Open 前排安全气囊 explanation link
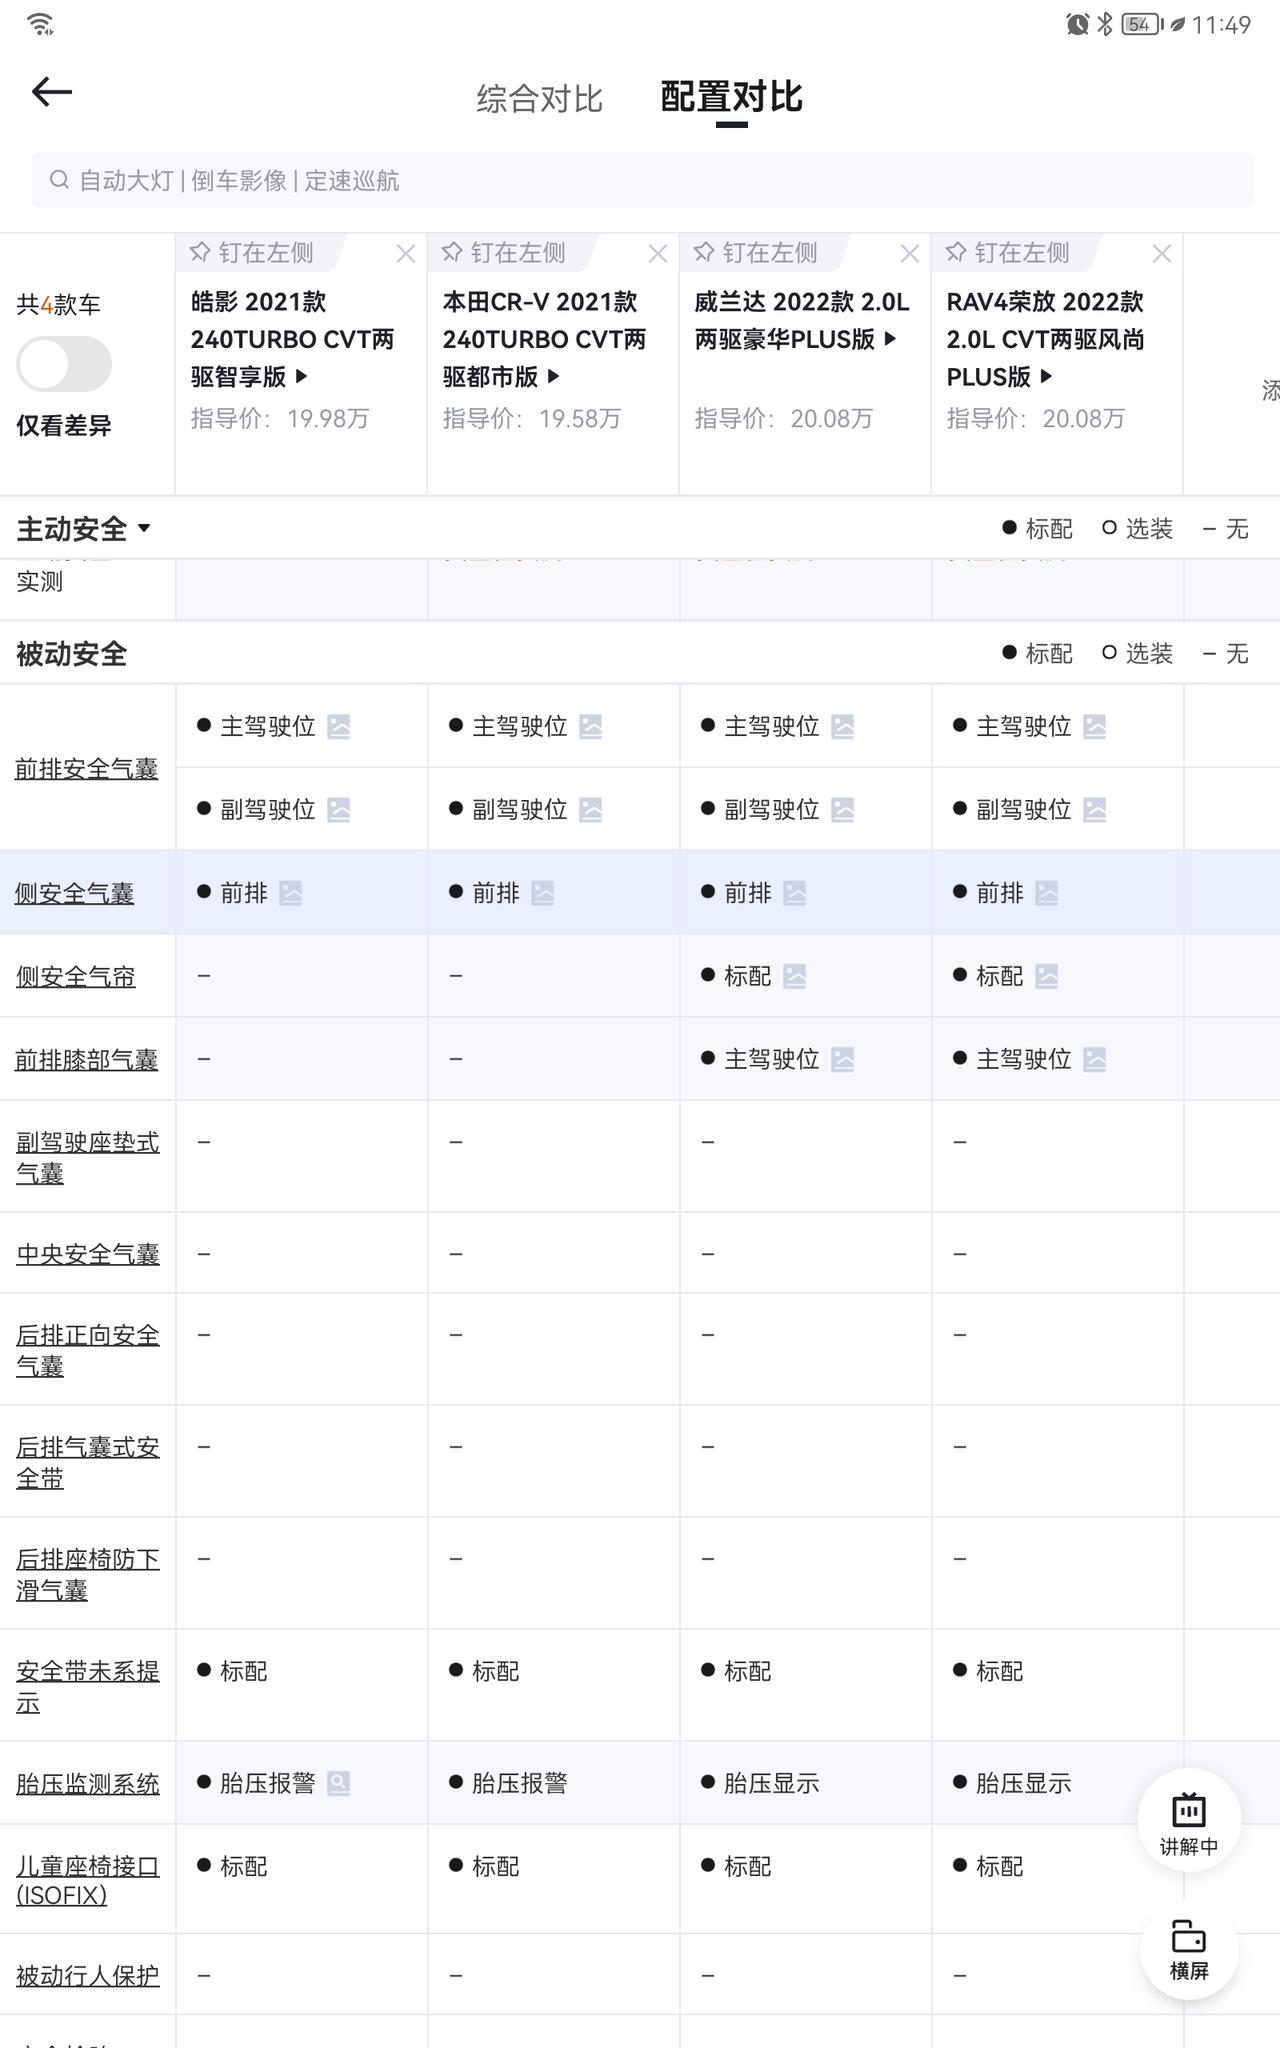1280x2048 pixels. [87, 769]
